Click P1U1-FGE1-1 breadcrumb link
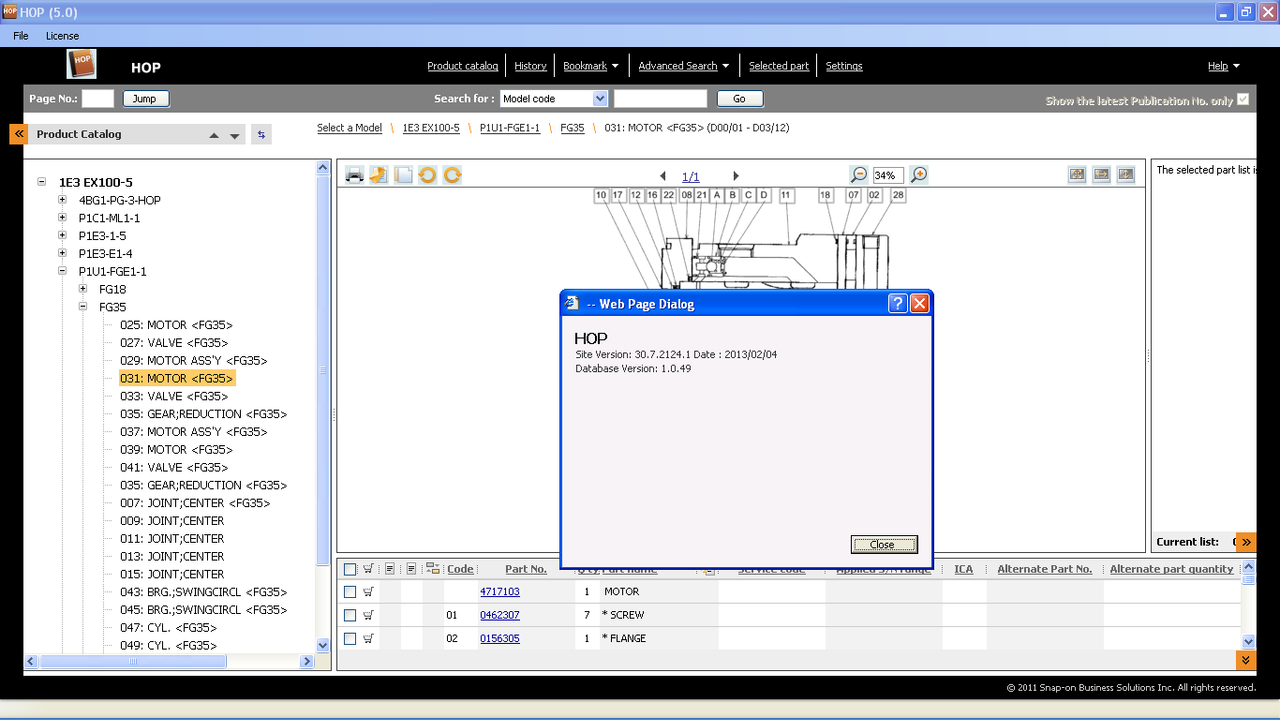 point(510,128)
